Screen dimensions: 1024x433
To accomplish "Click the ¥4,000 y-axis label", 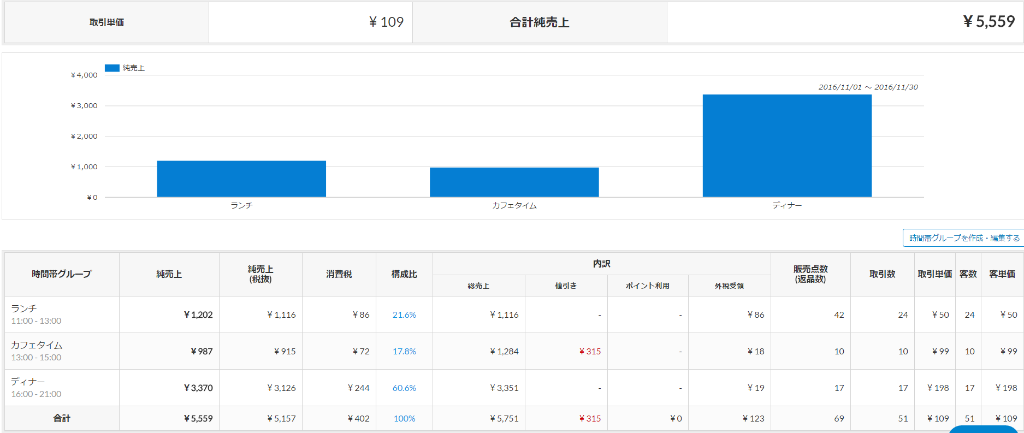I will pos(84,75).
